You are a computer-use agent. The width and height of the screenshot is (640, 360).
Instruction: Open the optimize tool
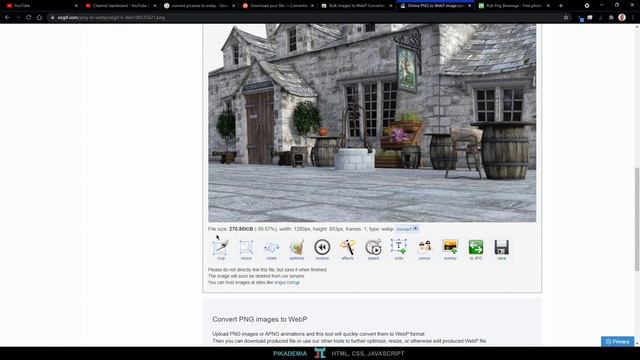297,250
